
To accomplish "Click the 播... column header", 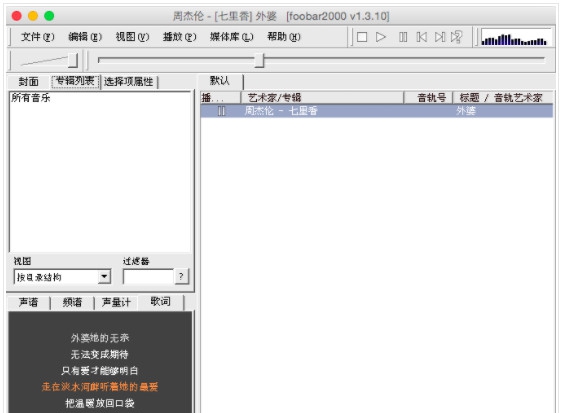I will tap(220, 98).
